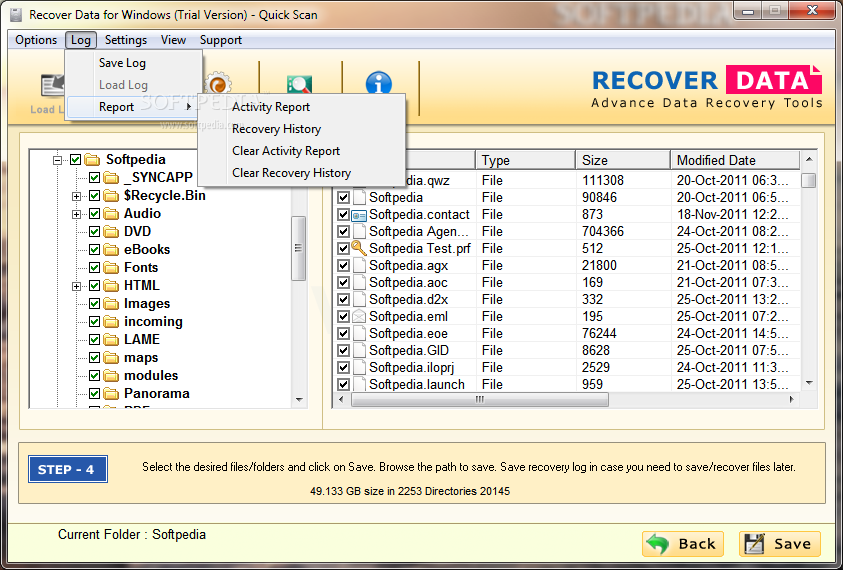This screenshot has height=570, width=843.
Task: Click the DVD folder icon
Action: click(x=111, y=232)
